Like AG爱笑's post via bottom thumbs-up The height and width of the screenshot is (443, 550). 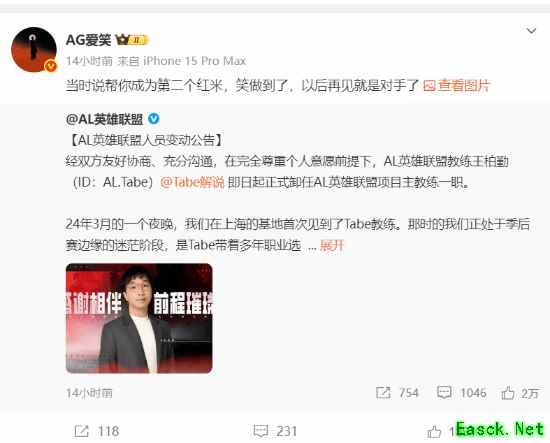[x=434, y=432]
